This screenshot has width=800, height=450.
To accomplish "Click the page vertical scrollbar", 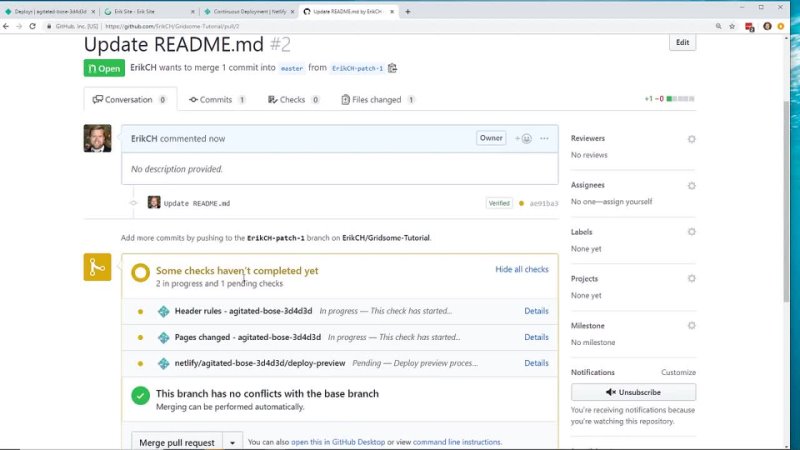I will point(786,202).
